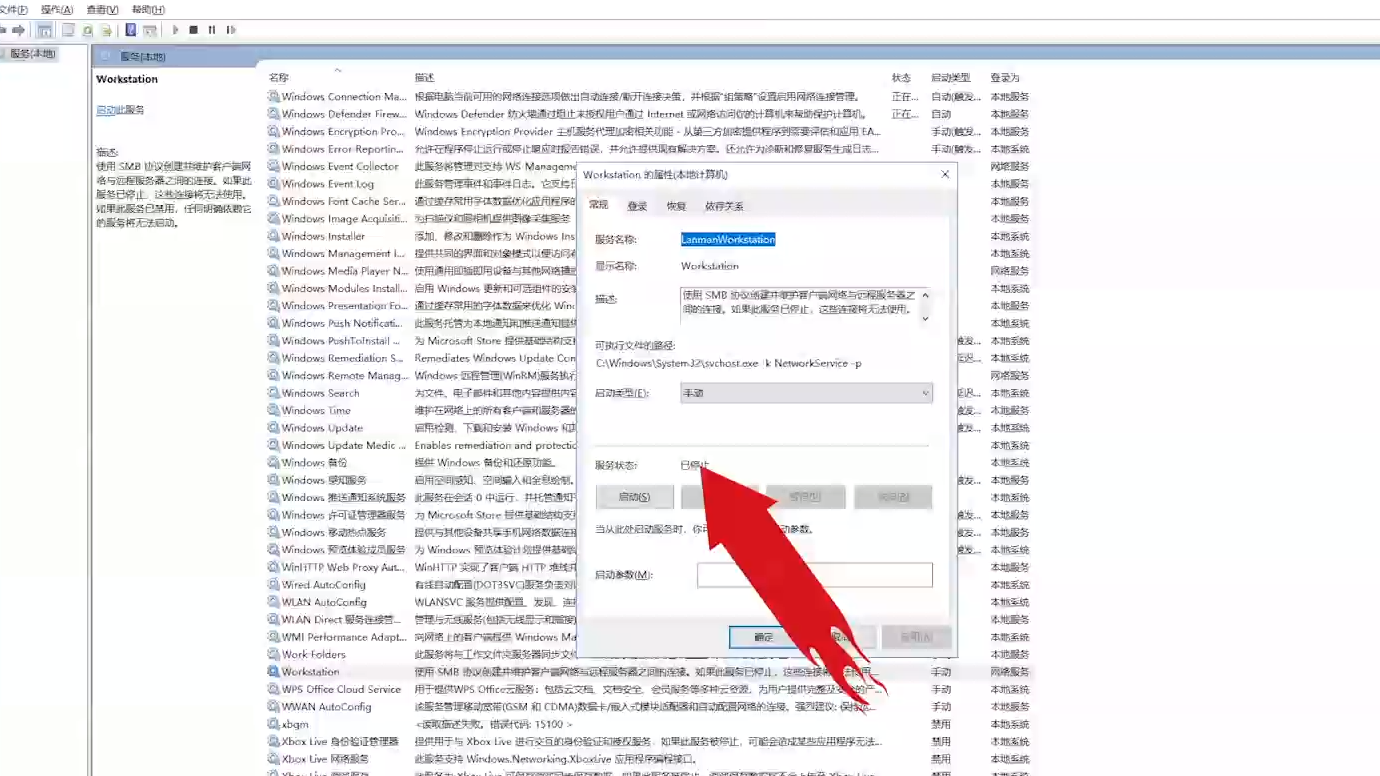1380x776 pixels.
Task: Click the gear icon beside the Workstation row
Action: point(273,672)
